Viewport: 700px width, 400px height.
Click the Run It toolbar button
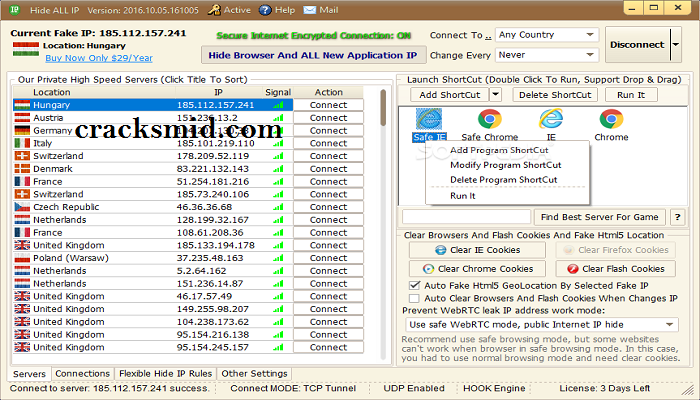[x=631, y=95]
